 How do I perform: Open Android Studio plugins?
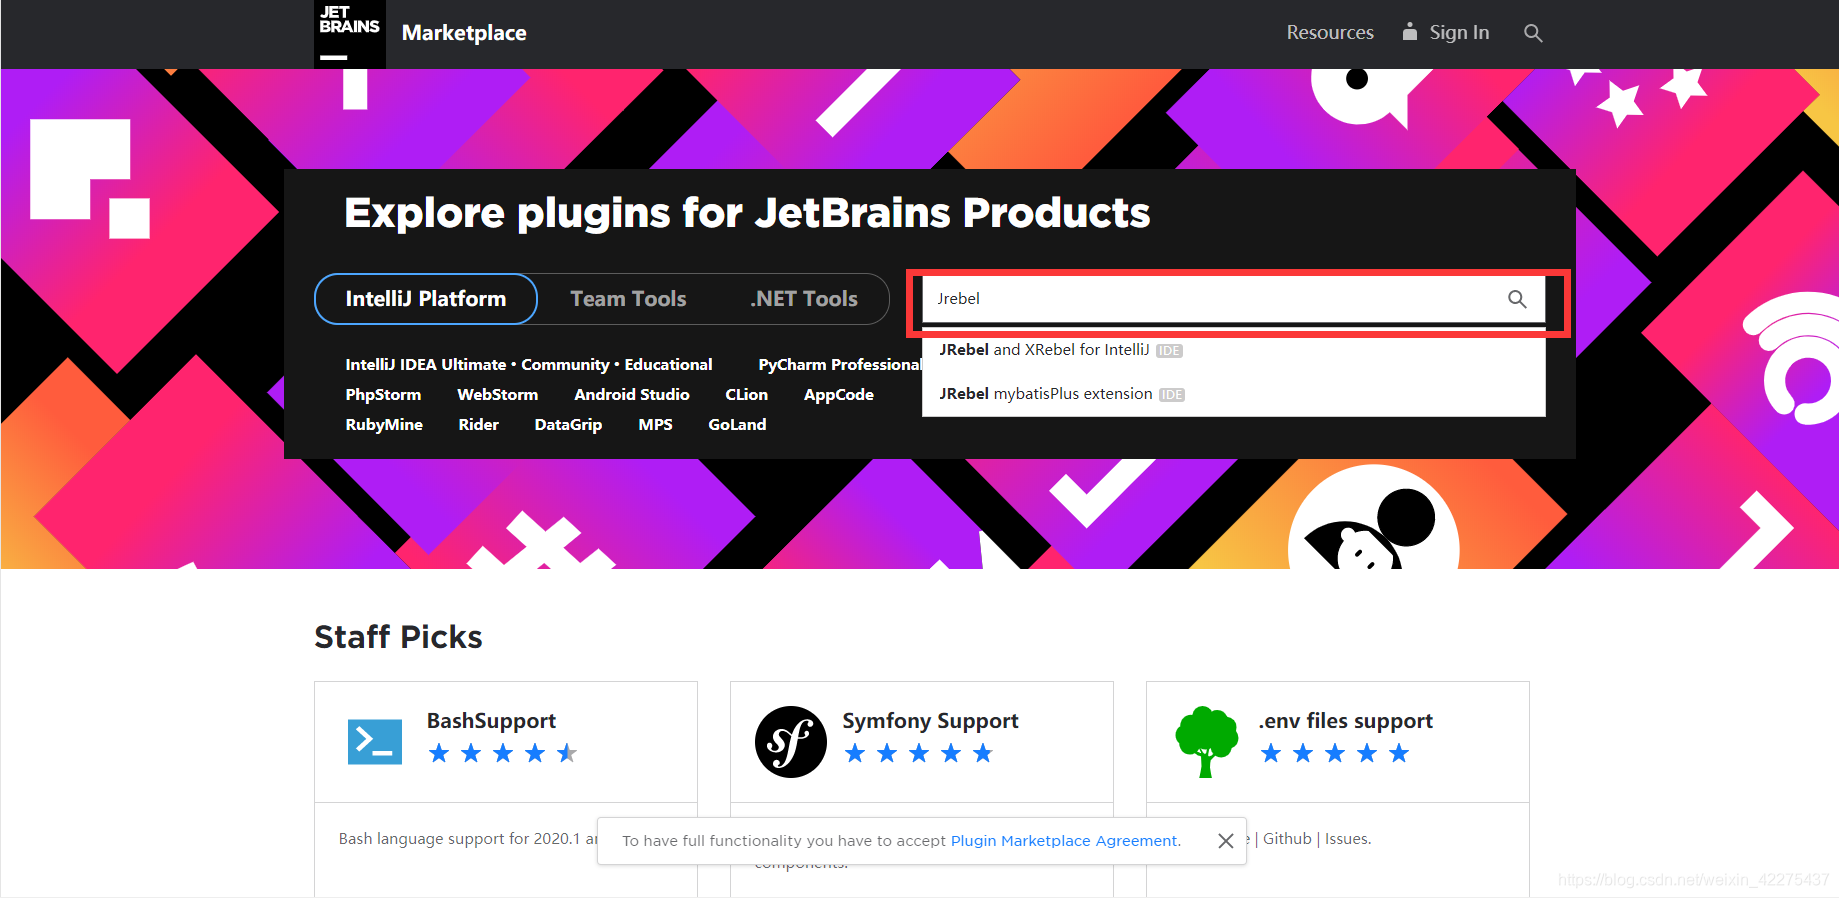[632, 395]
